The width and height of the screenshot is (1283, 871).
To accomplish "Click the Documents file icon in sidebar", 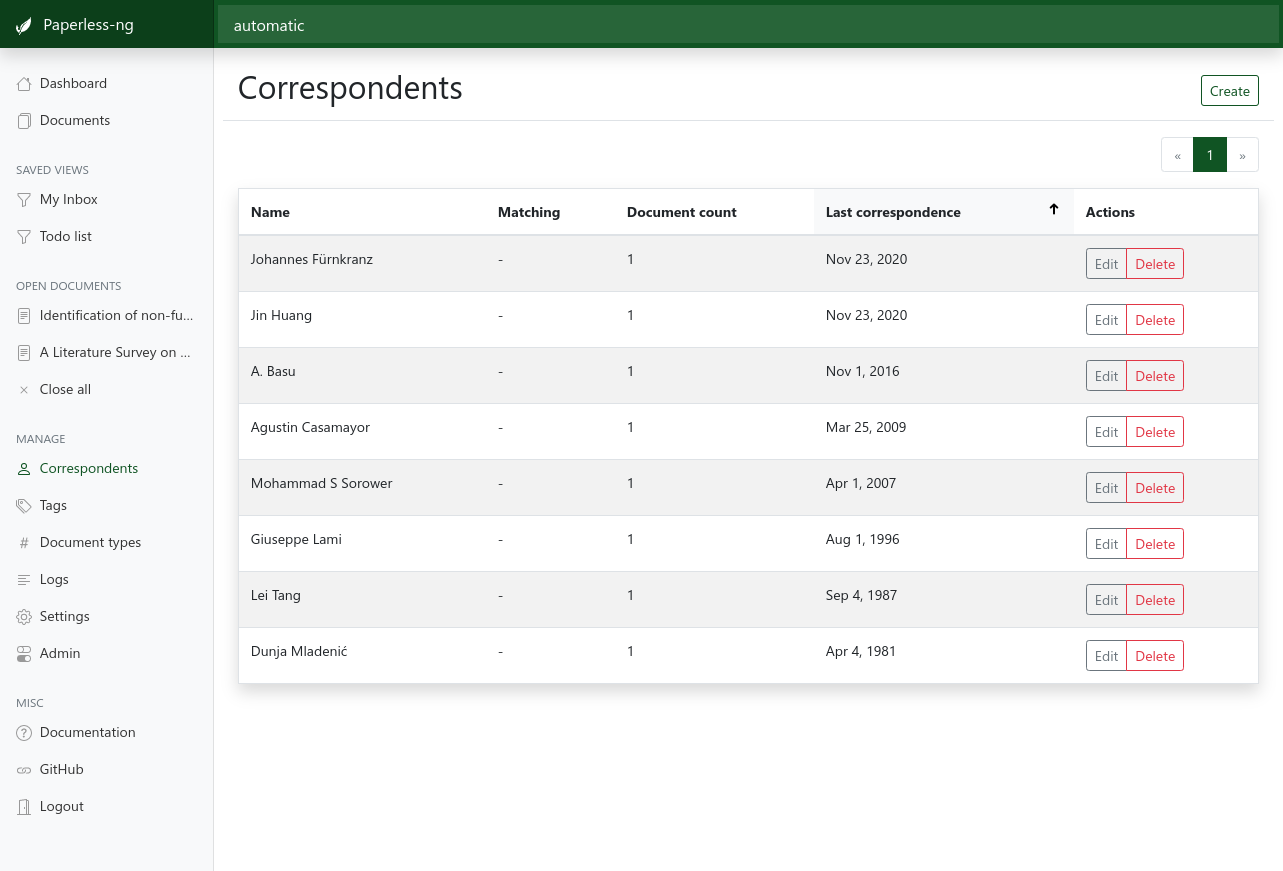I will click(x=24, y=121).
